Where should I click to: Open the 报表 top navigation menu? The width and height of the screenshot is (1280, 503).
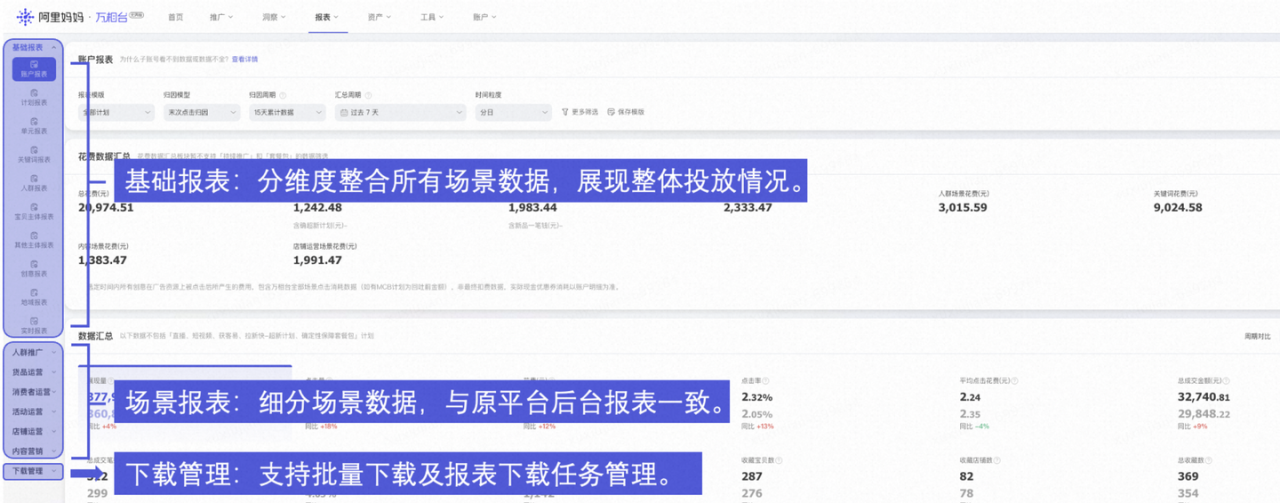[326, 17]
